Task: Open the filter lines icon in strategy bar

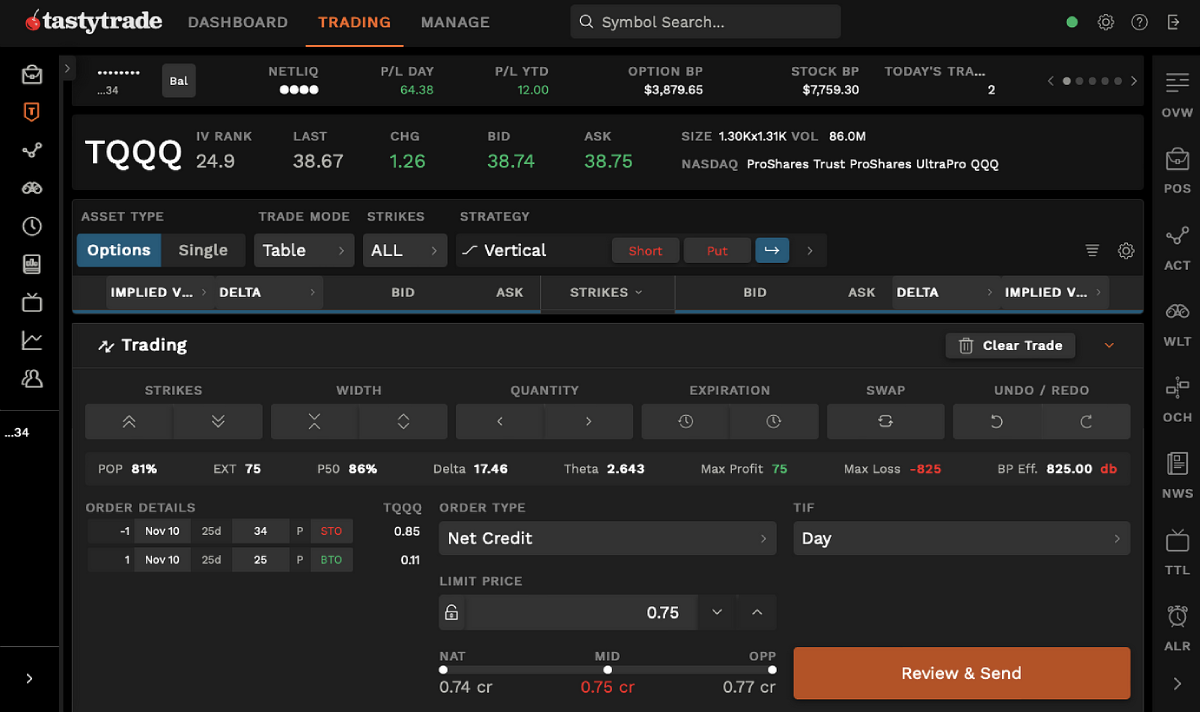Action: (1092, 250)
